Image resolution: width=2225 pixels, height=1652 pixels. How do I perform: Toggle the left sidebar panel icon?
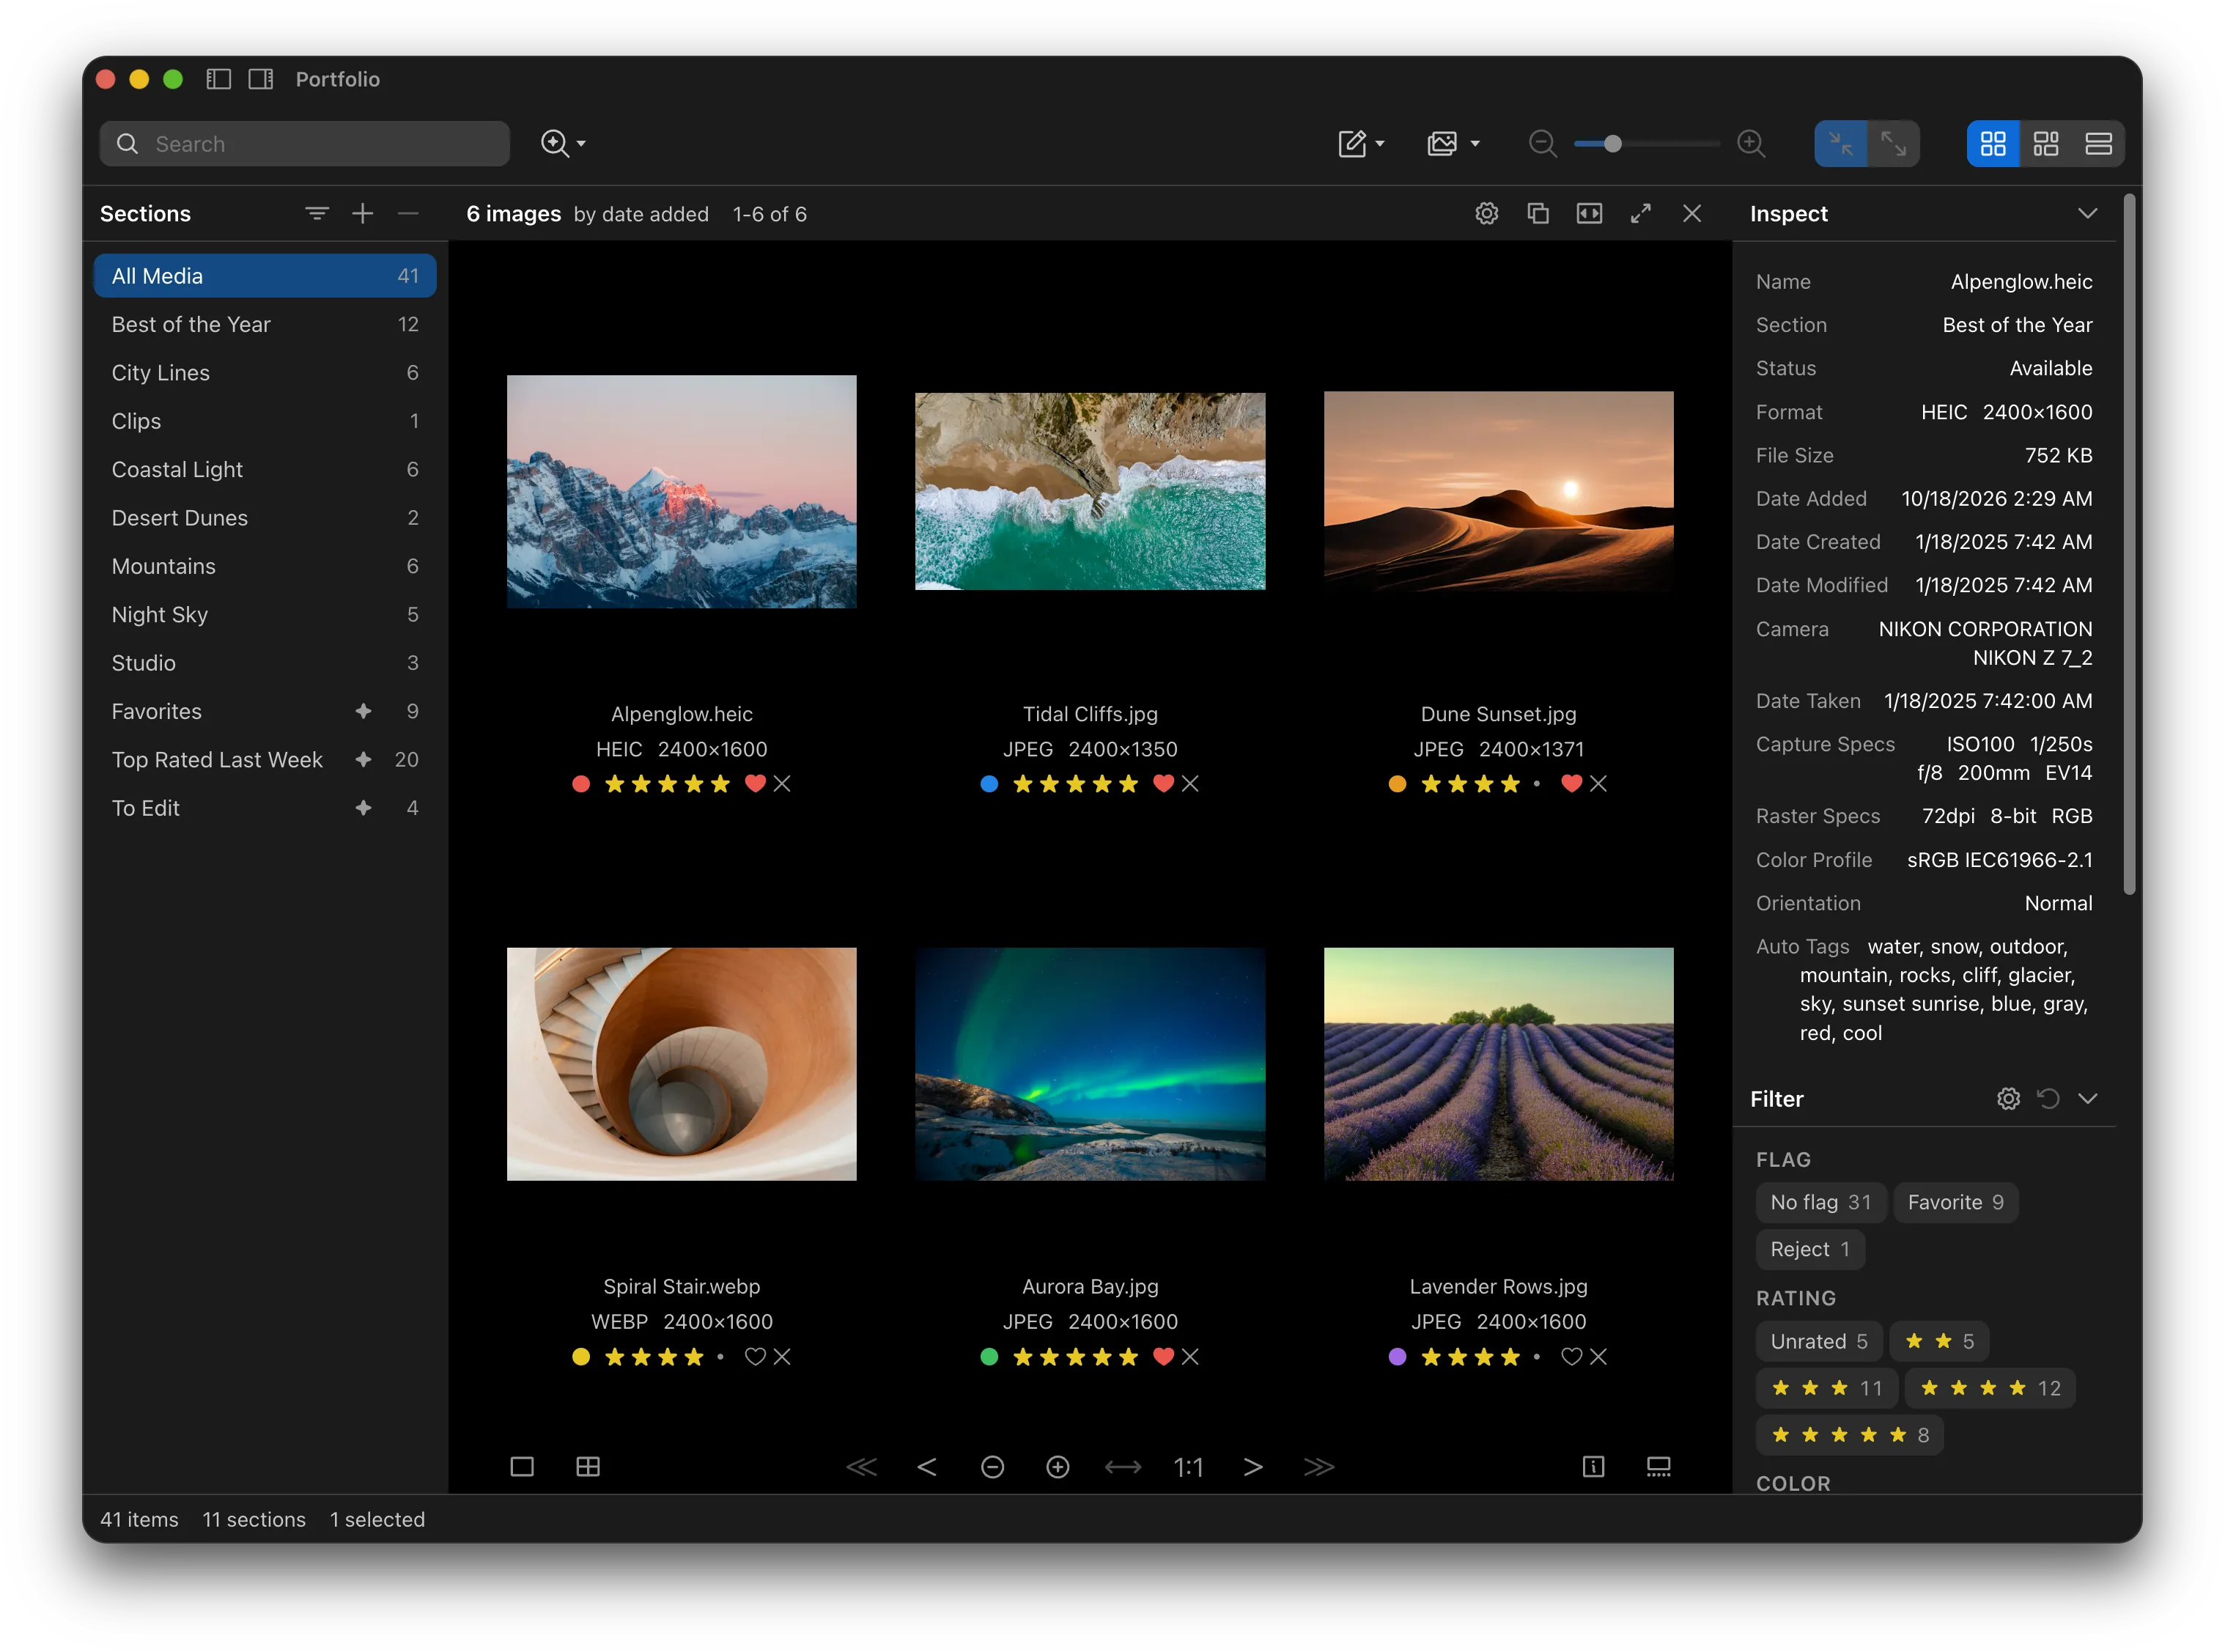(218, 79)
